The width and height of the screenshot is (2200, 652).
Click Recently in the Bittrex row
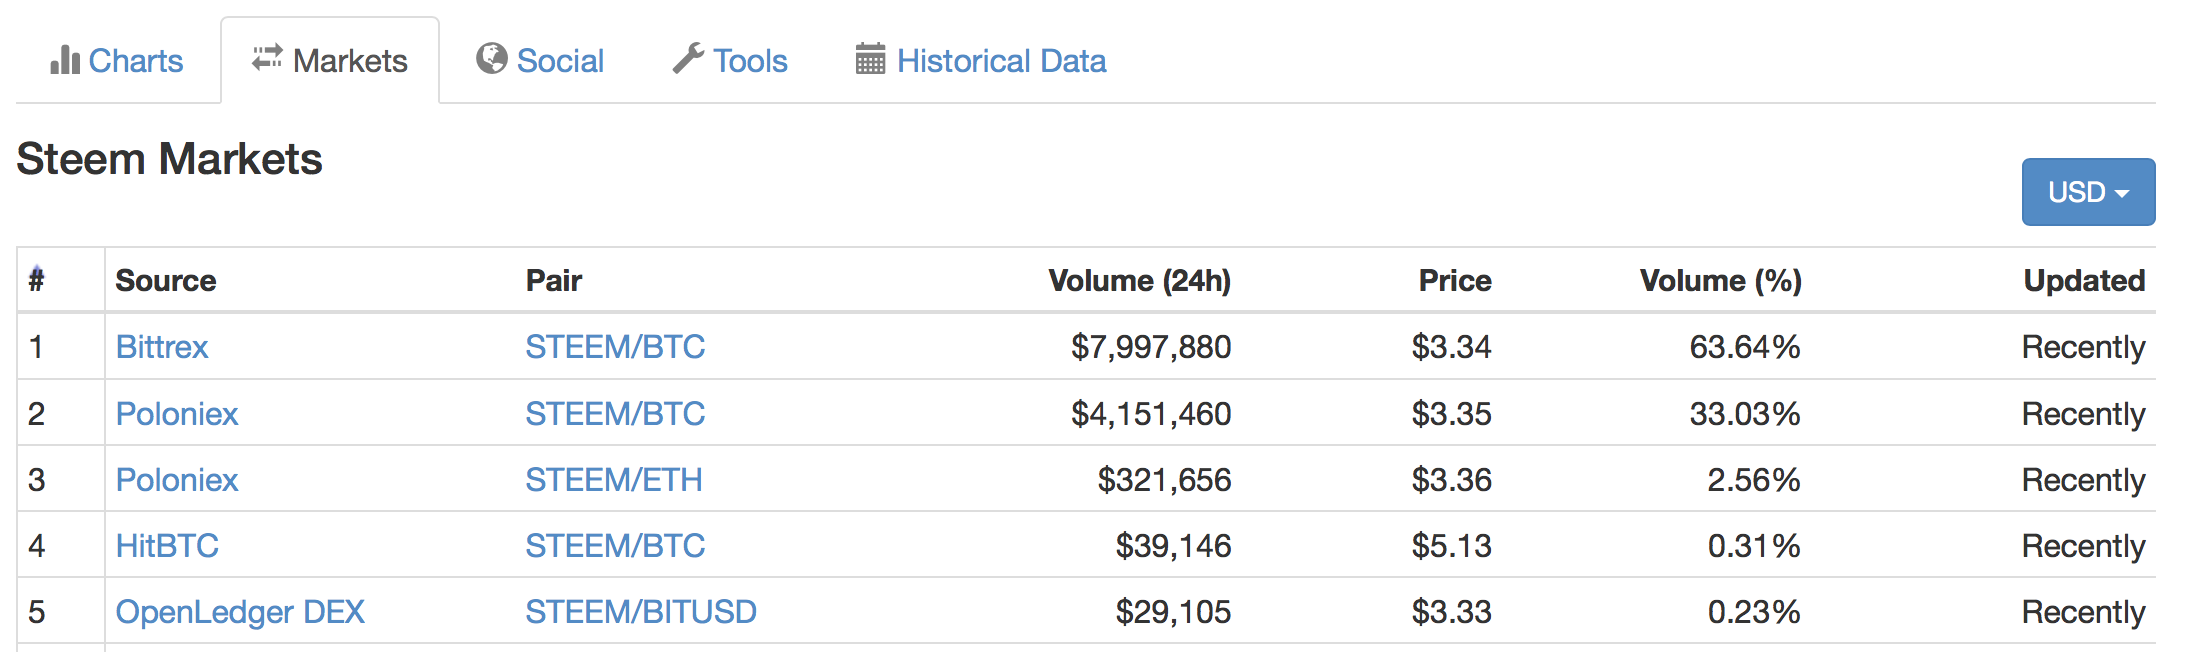pos(2084,348)
